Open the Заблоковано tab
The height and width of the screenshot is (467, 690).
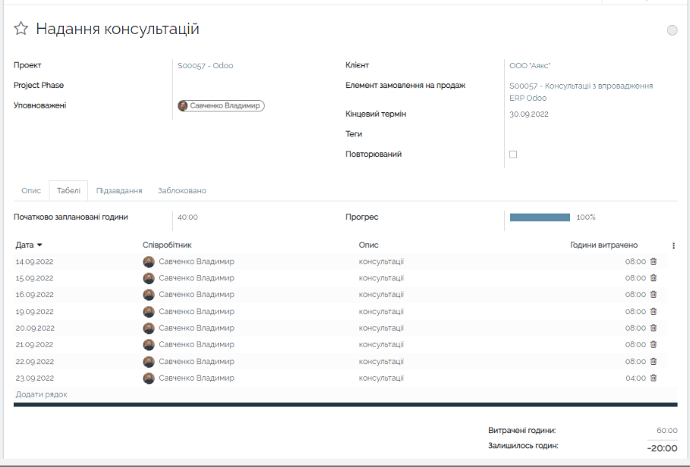pyautogui.click(x=181, y=190)
